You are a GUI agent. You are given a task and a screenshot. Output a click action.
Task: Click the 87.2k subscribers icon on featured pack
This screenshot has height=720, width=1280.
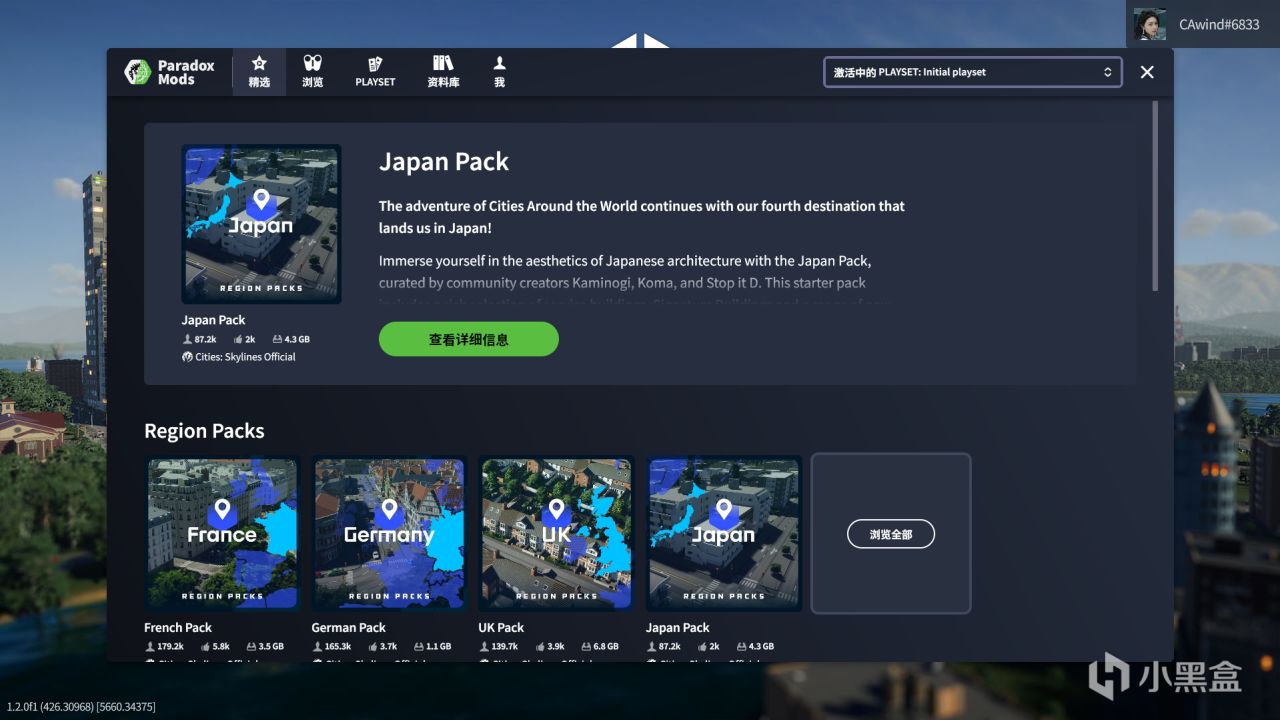point(187,339)
